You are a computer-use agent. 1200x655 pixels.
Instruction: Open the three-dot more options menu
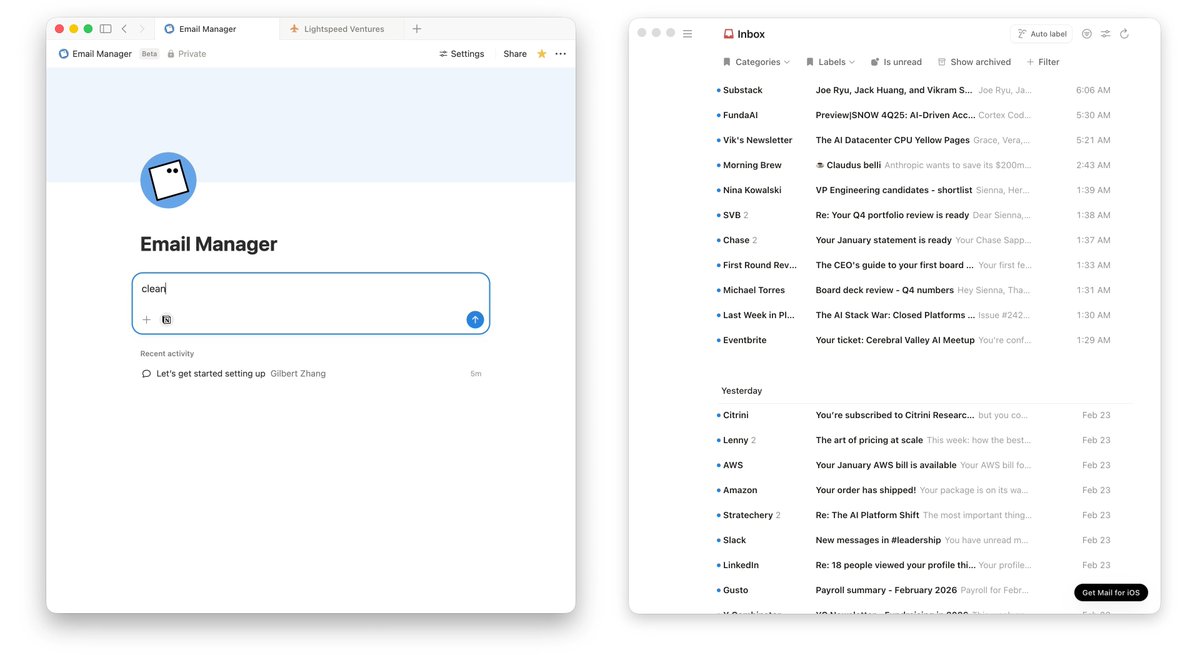(560, 54)
